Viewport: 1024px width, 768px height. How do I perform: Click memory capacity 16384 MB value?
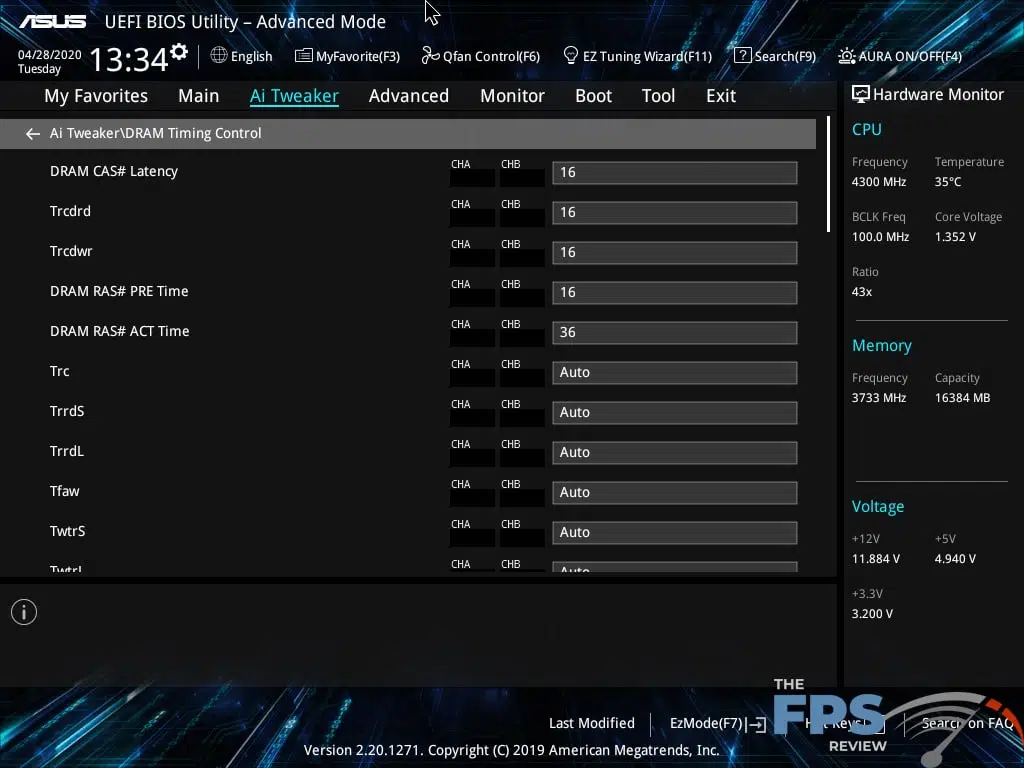(963, 398)
